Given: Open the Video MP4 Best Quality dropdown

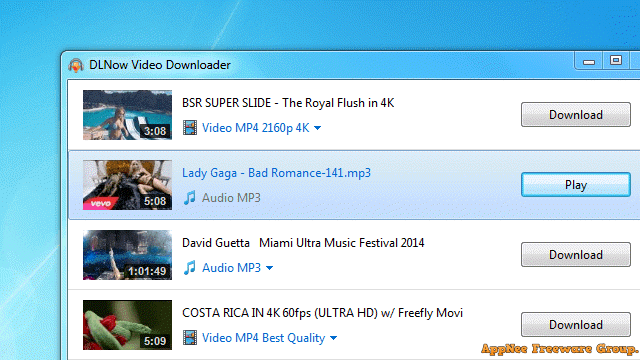Looking at the screenshot, I should (270, 338).
